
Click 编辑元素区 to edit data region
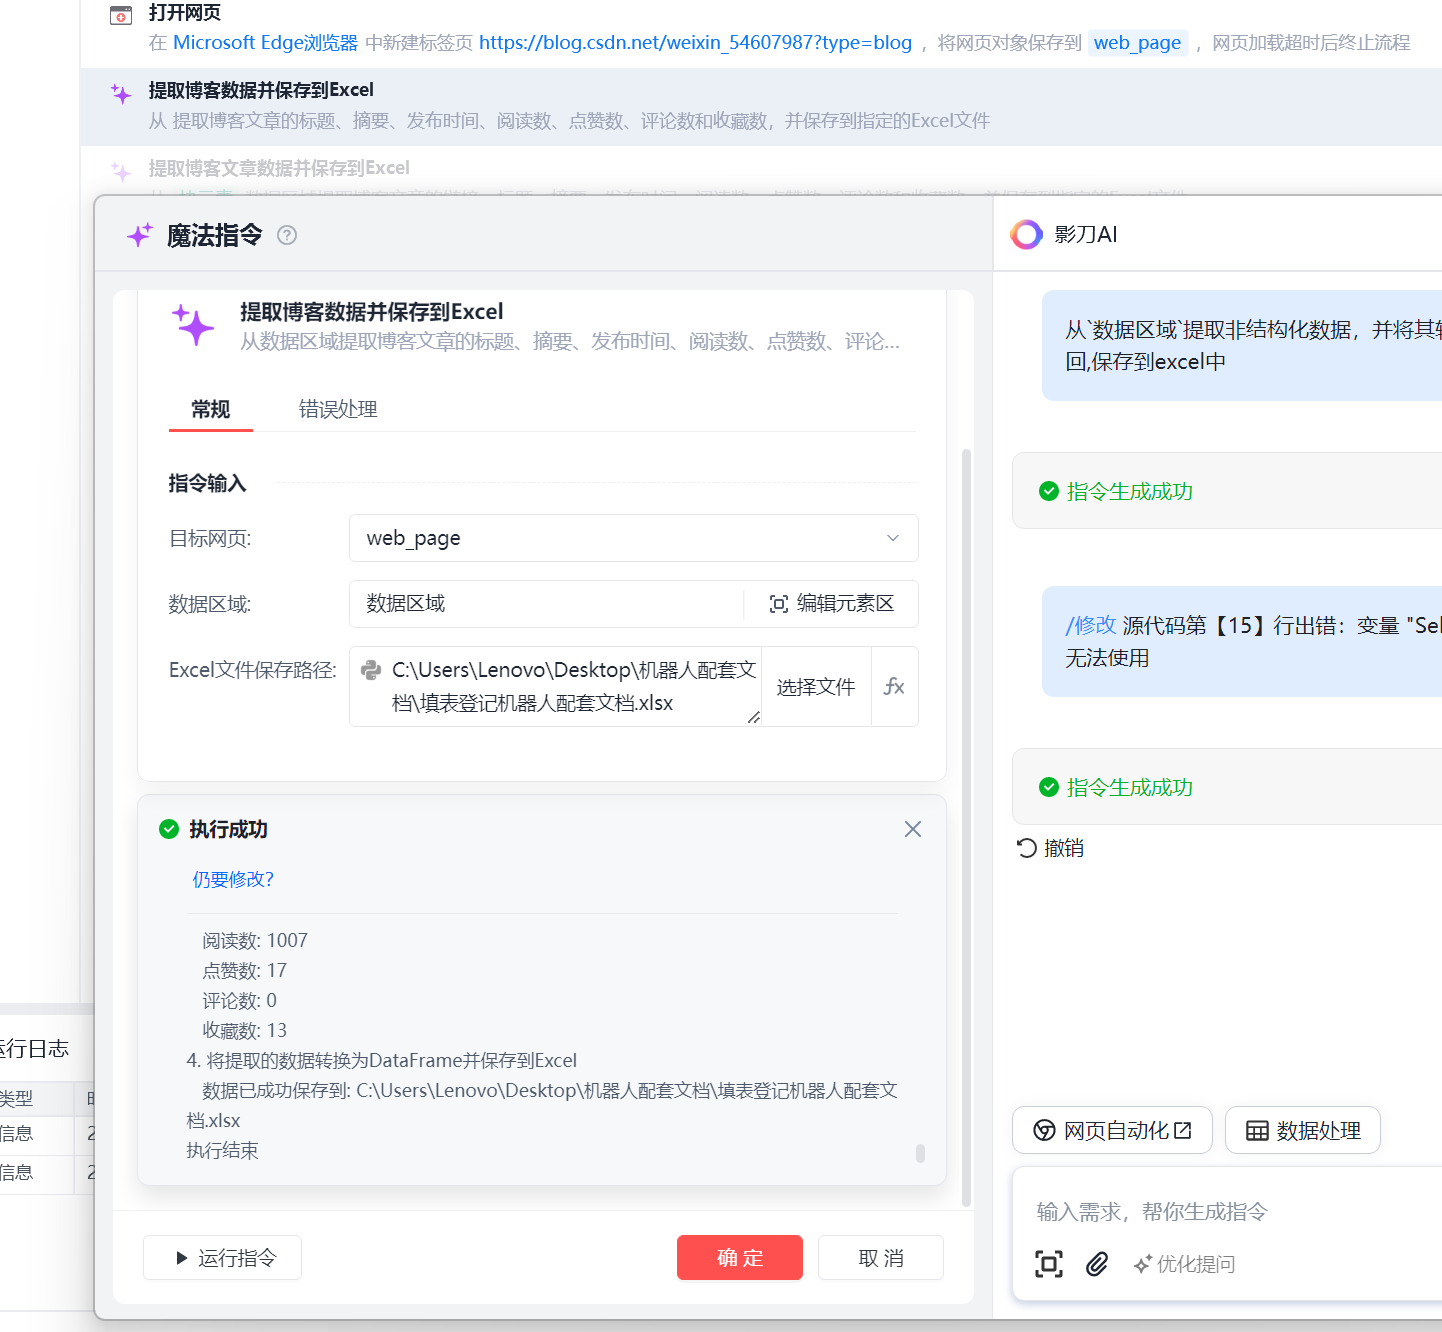pos(831,604)
